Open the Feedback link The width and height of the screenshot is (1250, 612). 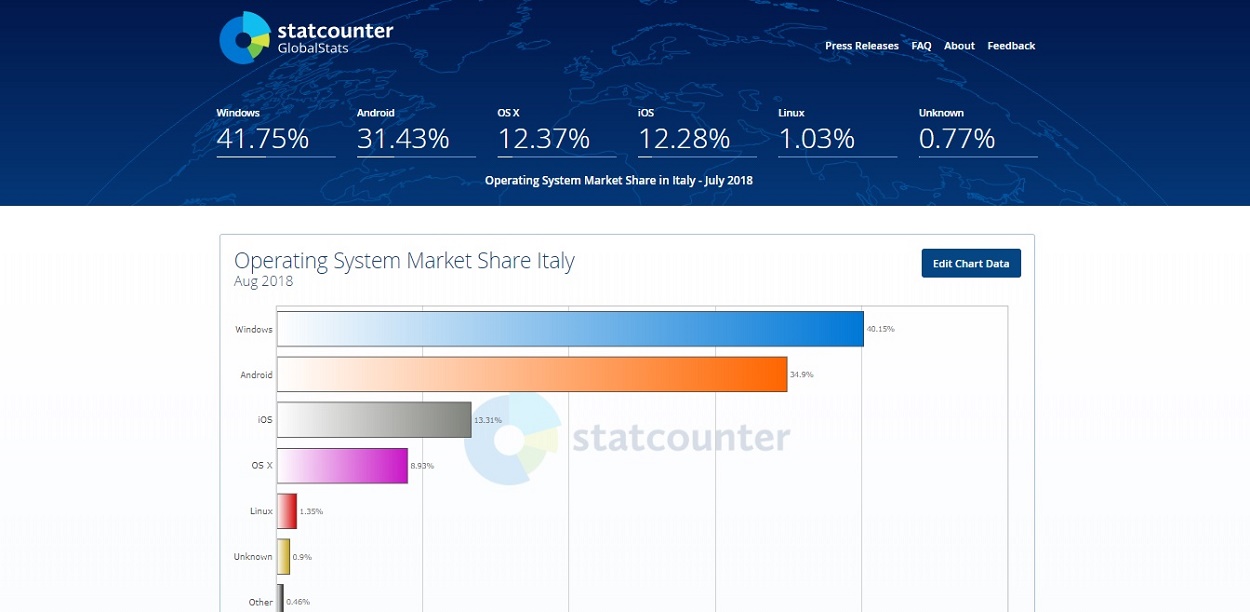pos(1011,46)
